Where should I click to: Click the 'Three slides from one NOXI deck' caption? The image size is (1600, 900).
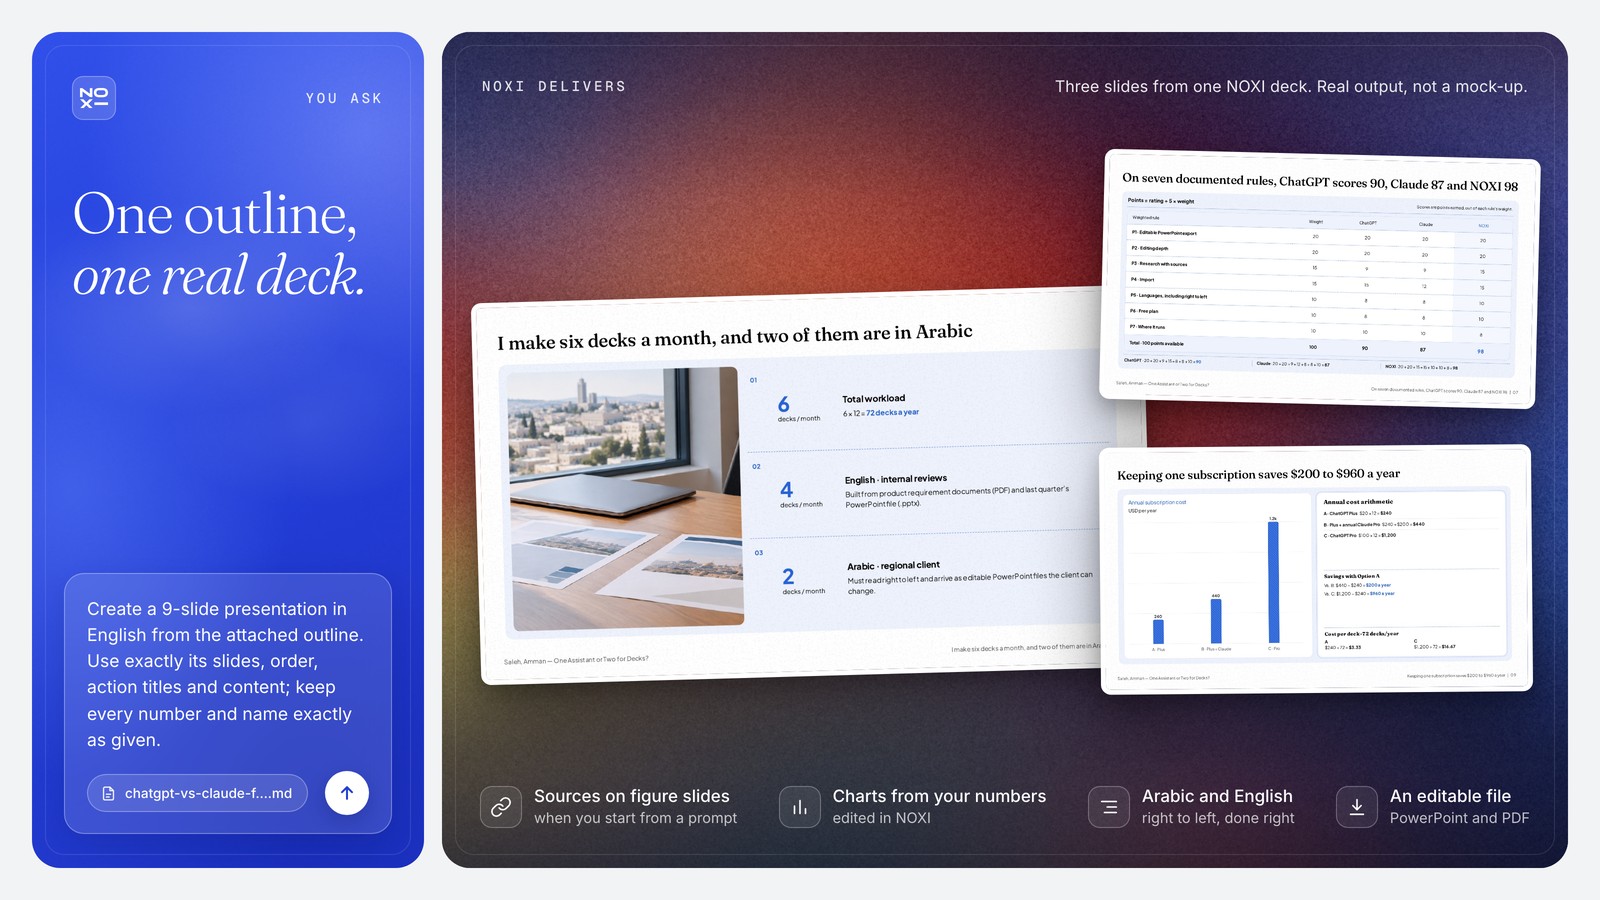[x=1291, y=87]
